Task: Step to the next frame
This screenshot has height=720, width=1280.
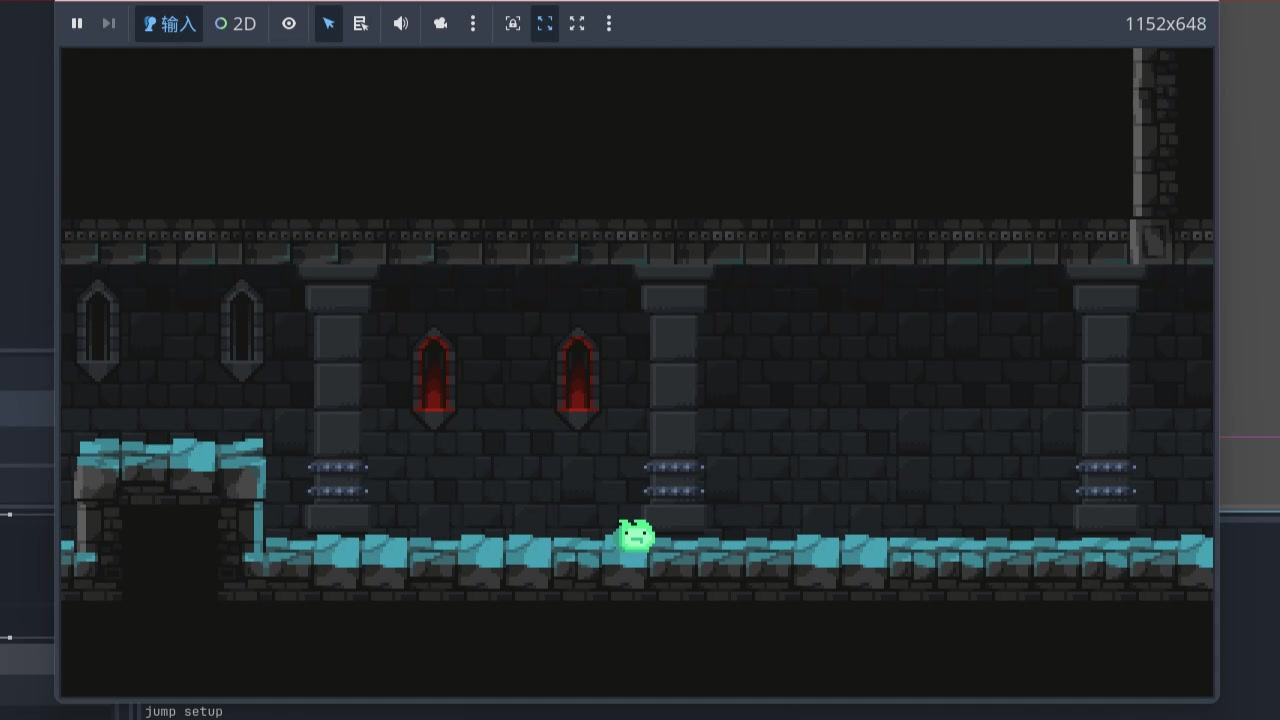Action: pyautogui.click(x=109, y=24)
